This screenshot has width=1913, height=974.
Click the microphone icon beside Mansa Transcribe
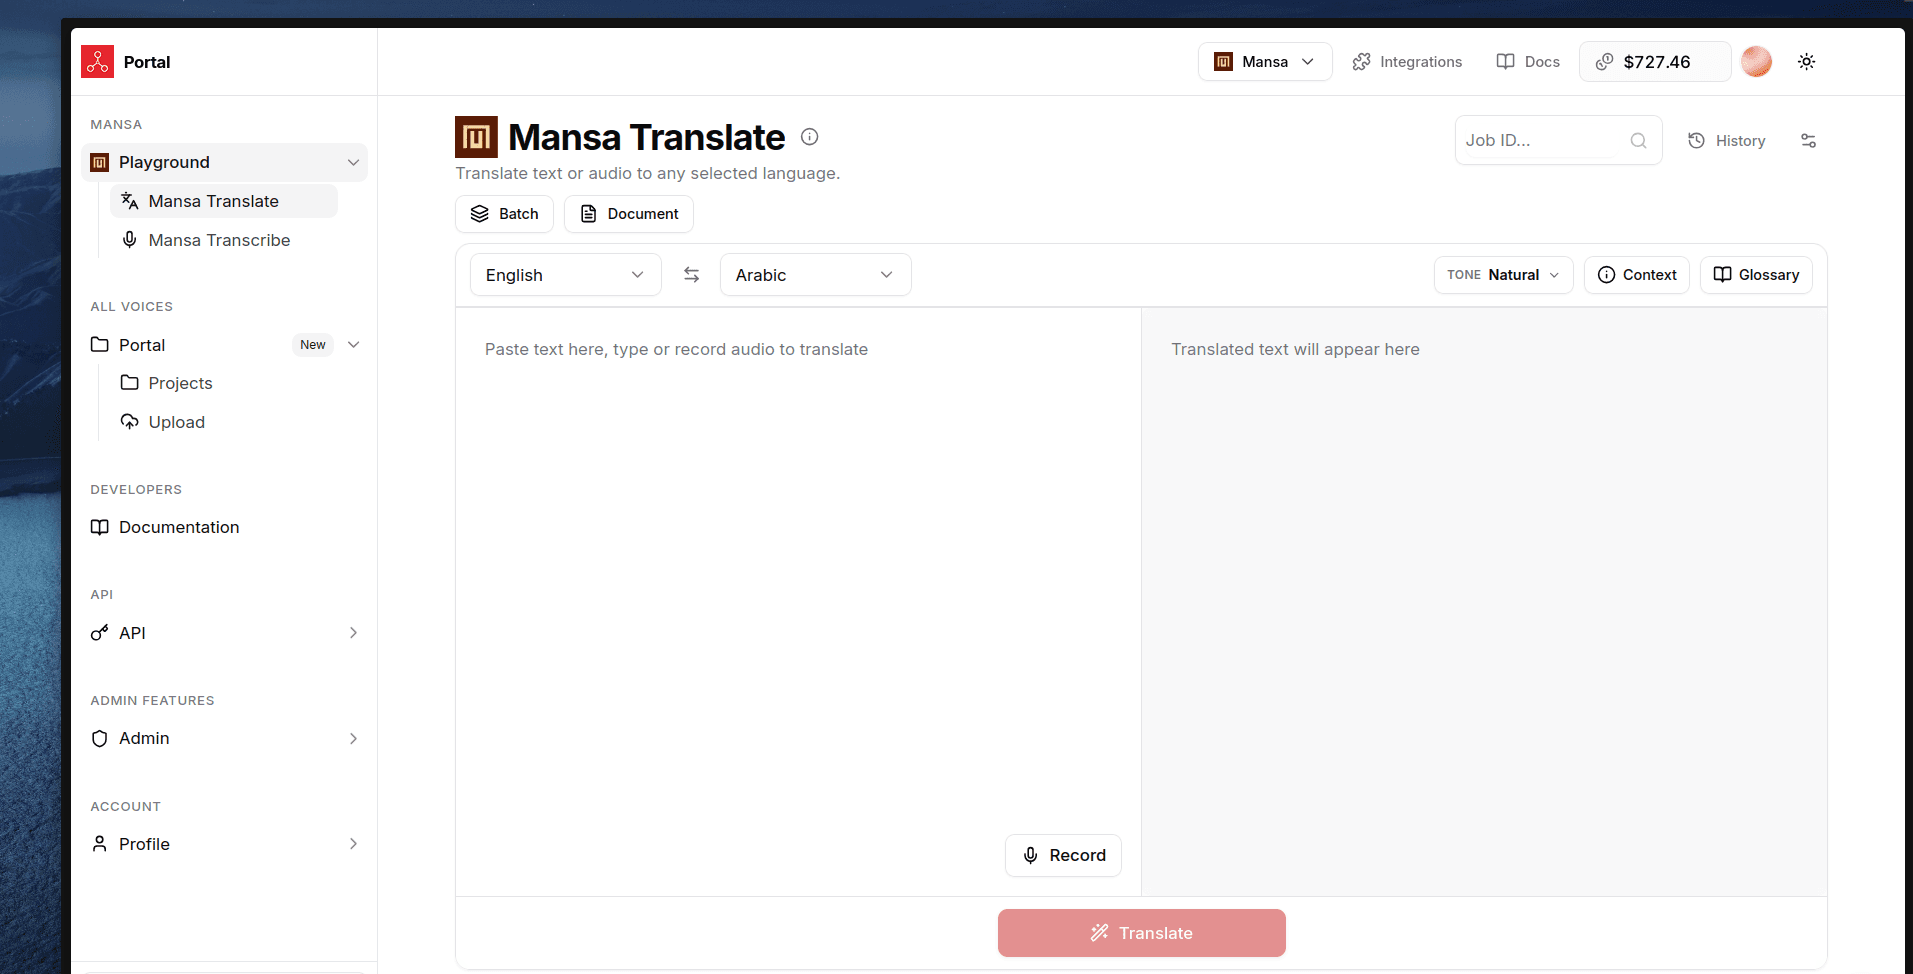pyautogui.click(x=130, y=240)
